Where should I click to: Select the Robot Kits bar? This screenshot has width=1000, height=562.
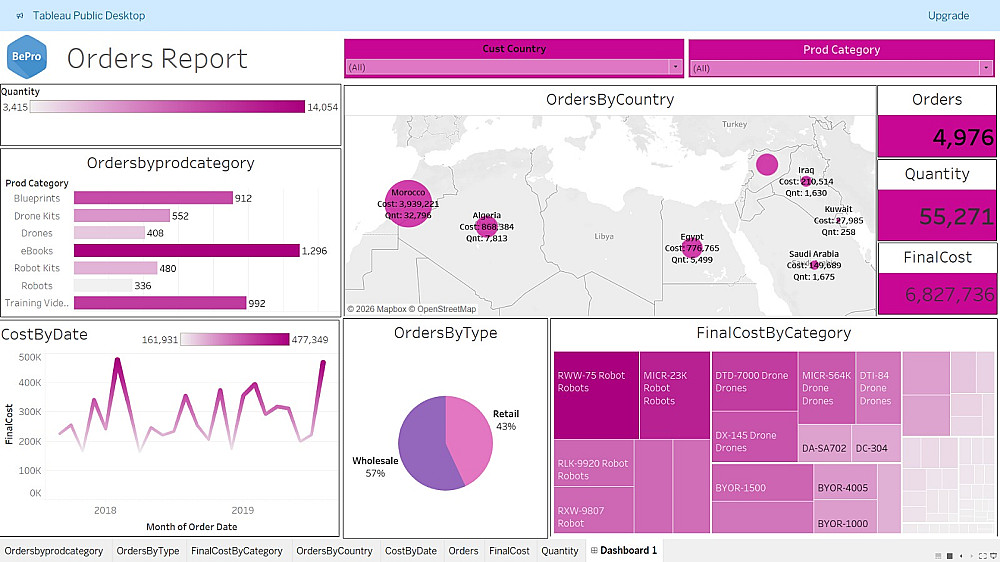point(115,268)
